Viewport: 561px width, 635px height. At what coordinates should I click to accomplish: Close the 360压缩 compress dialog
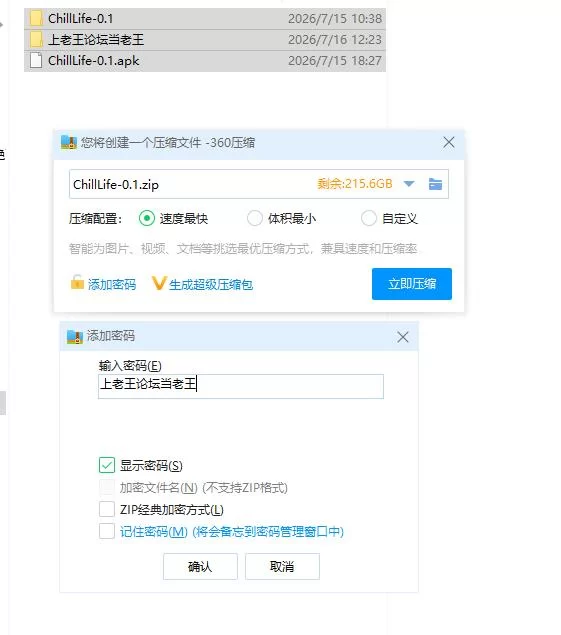[x=448, y=142]
